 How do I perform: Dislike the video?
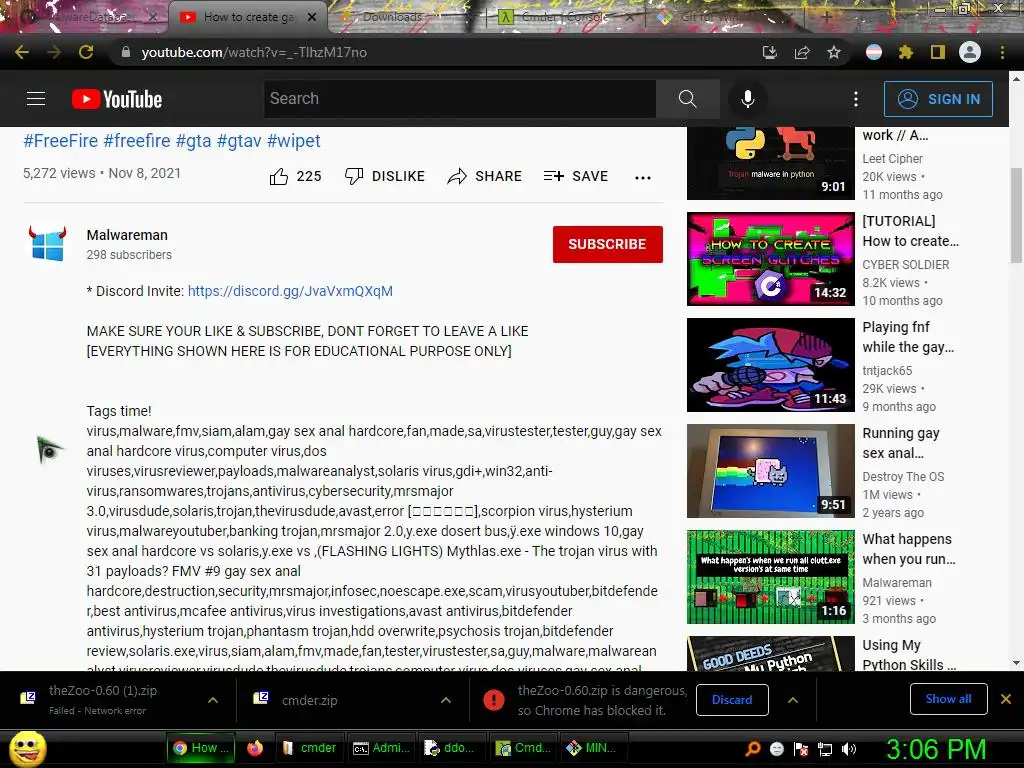coord(385,176)
